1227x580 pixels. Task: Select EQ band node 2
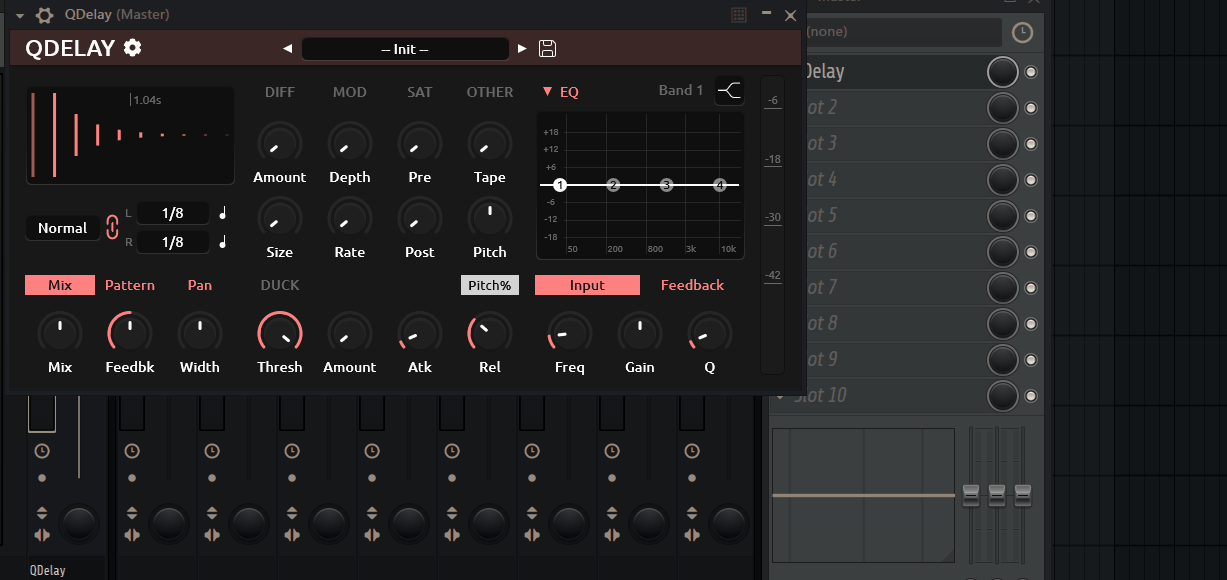click(613, 185)
